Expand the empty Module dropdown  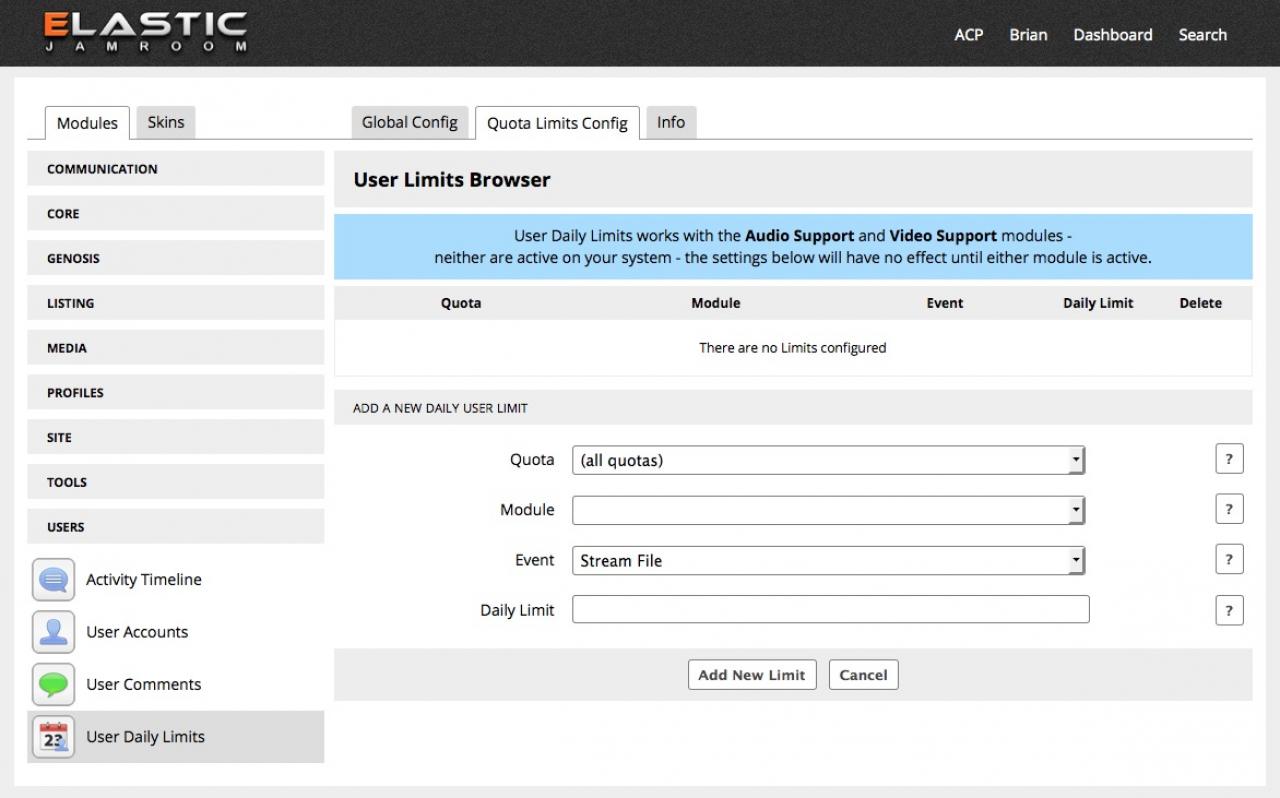(x=828, y=510)
